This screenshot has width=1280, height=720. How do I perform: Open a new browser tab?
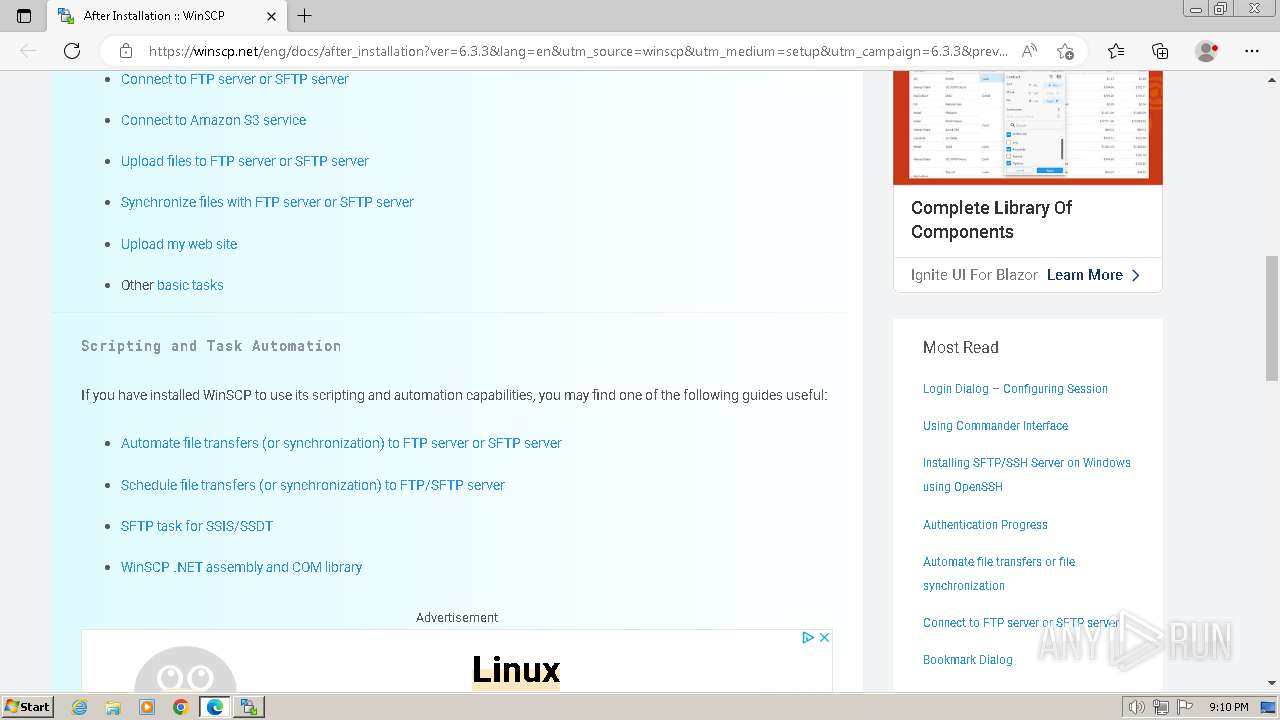305,15
